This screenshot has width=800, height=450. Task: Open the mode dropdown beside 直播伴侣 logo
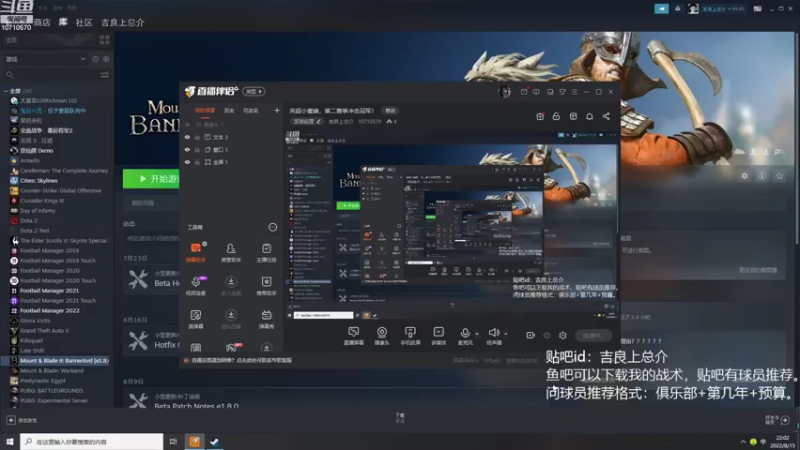(x=254, y=91)
